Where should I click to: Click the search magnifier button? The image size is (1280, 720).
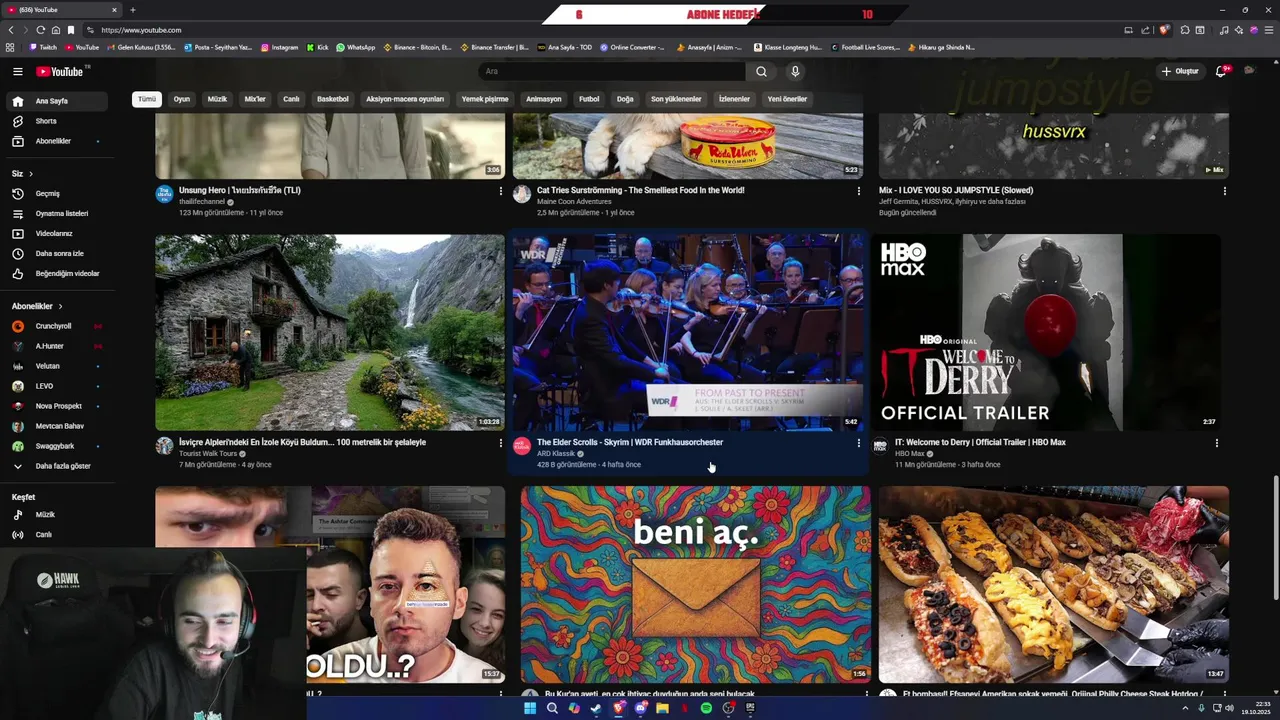tap(761, 71)
